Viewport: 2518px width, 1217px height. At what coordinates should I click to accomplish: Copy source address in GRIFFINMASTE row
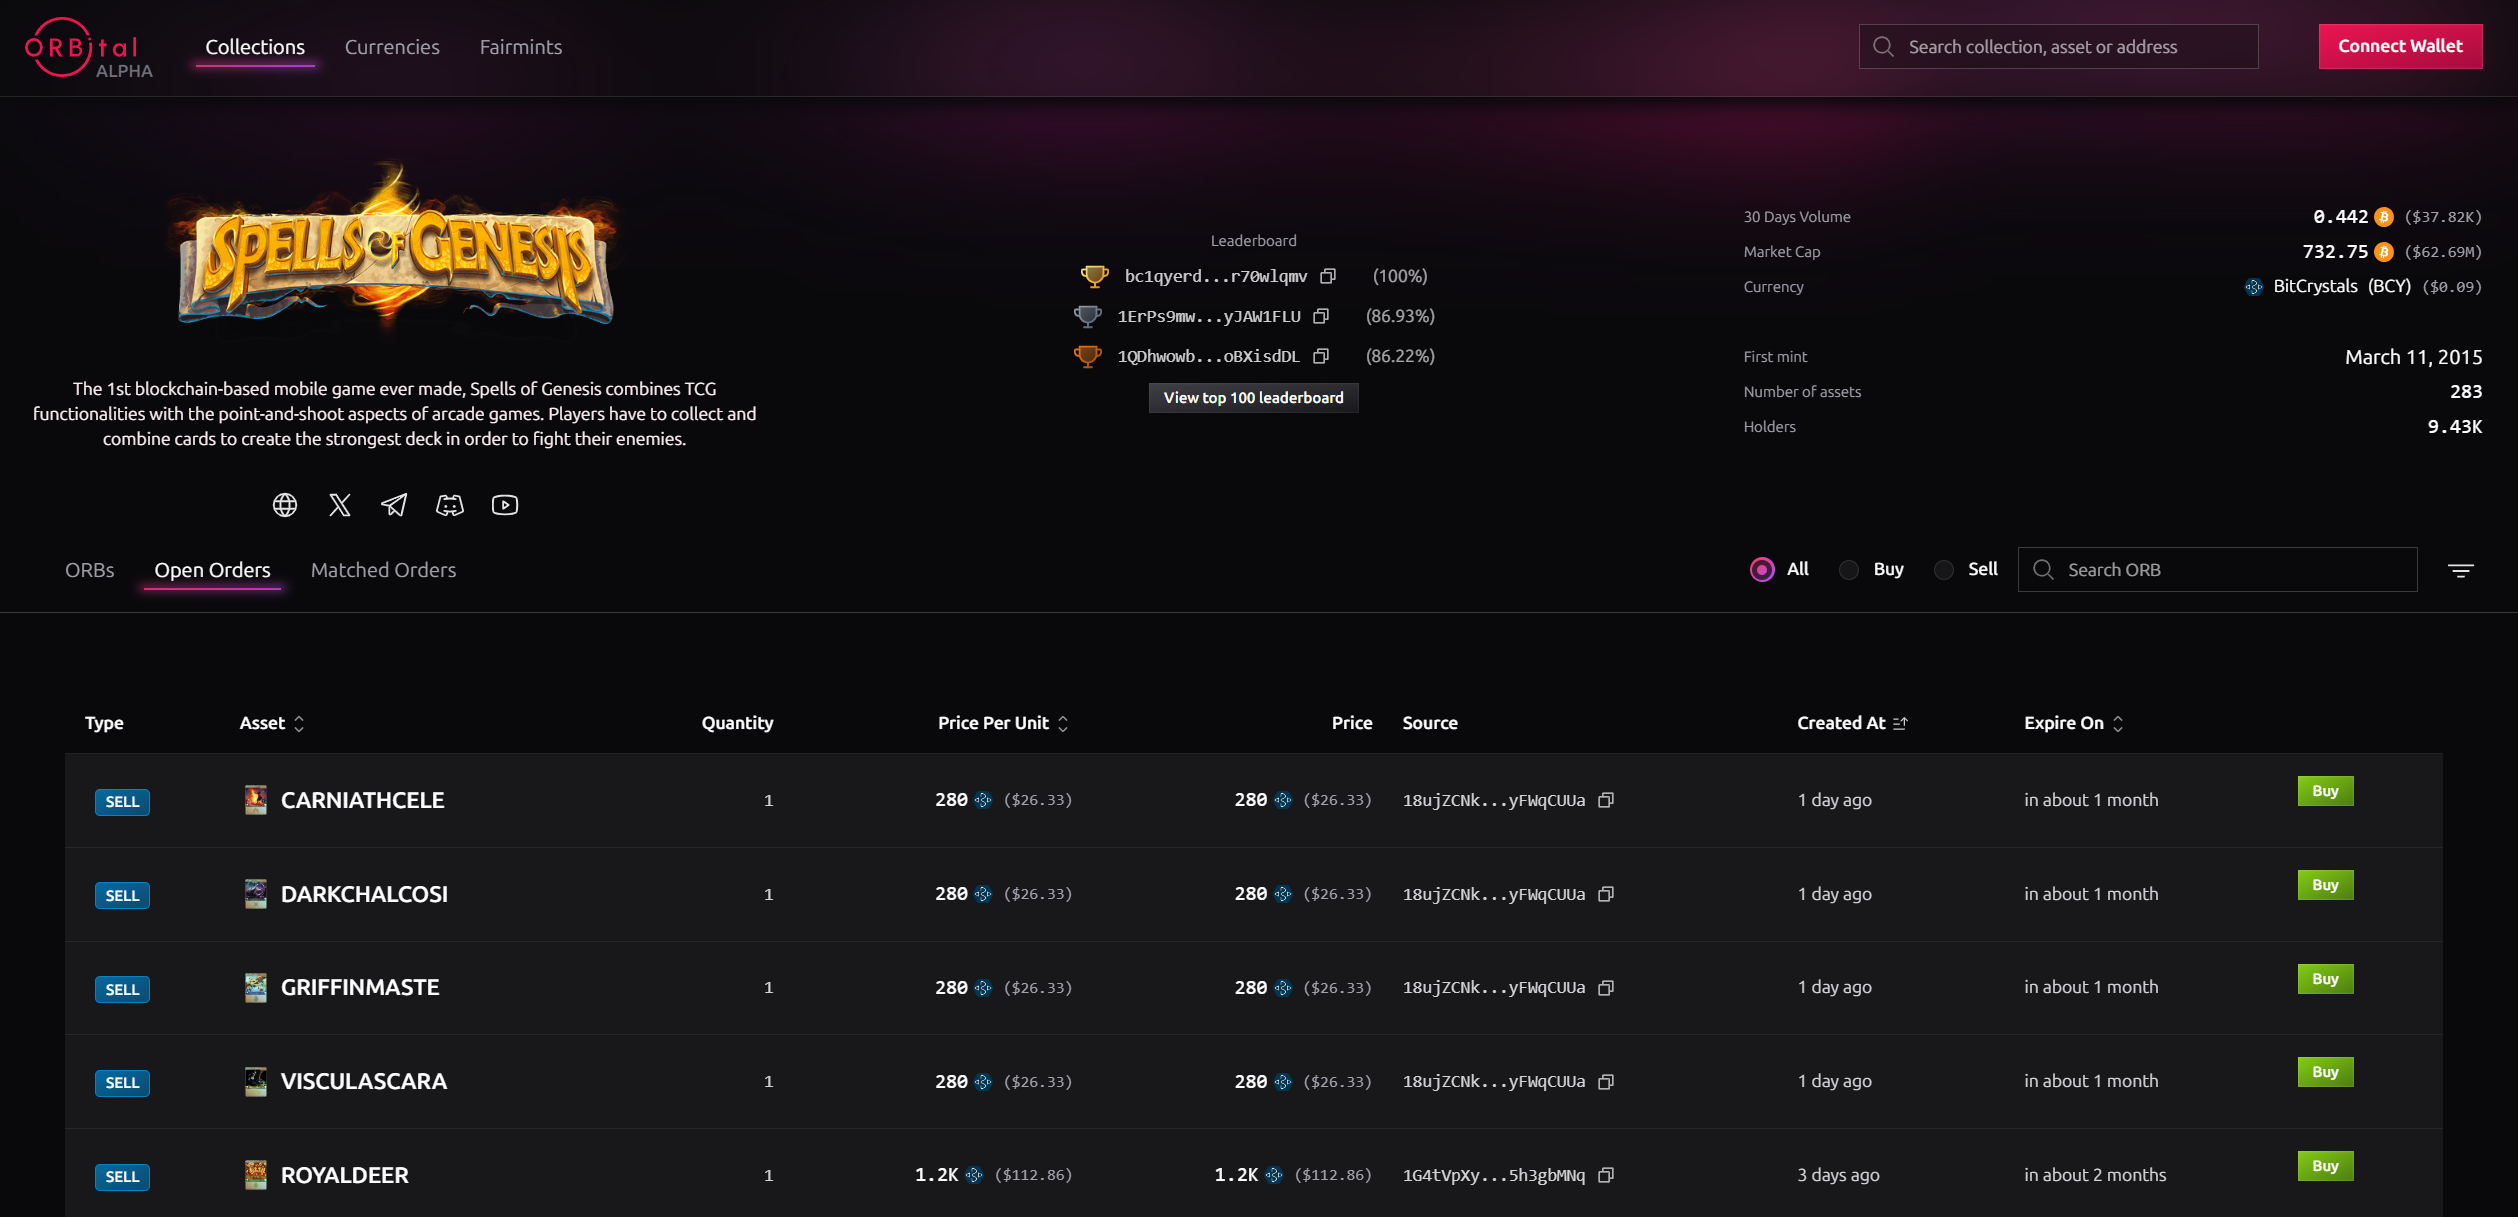(1606, 988)
